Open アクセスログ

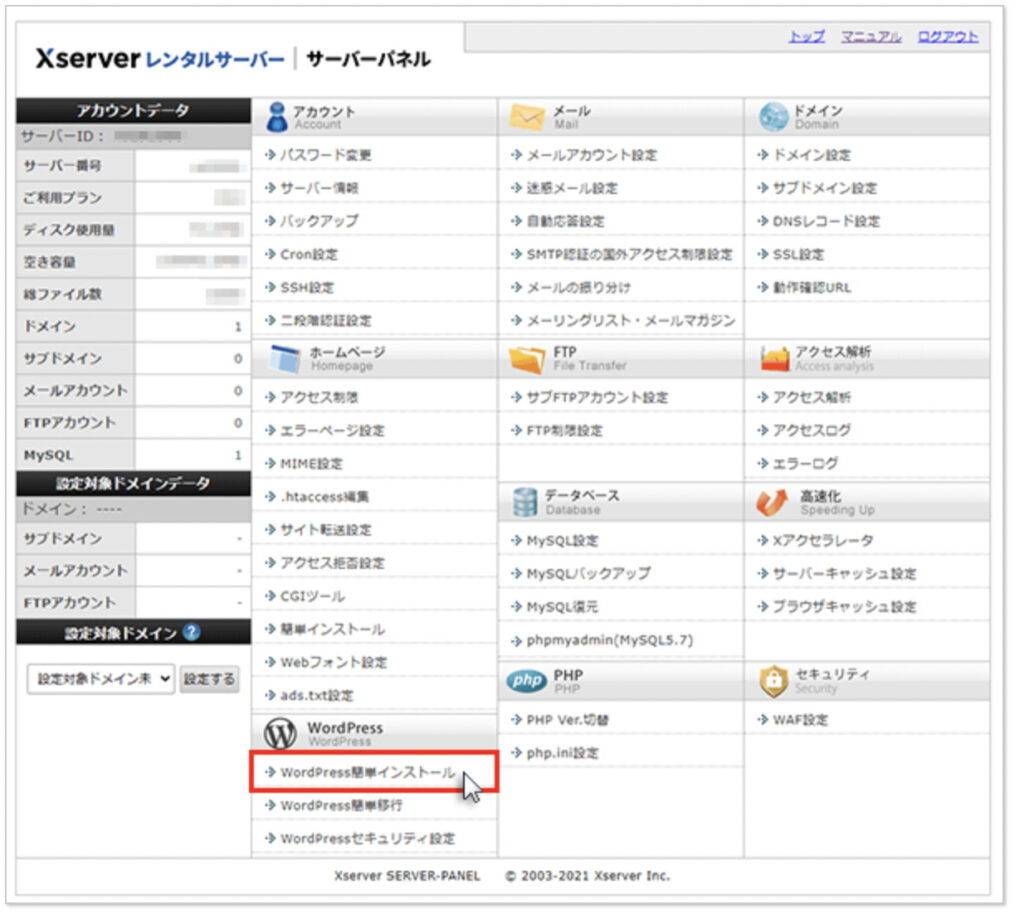coord(812,430)
